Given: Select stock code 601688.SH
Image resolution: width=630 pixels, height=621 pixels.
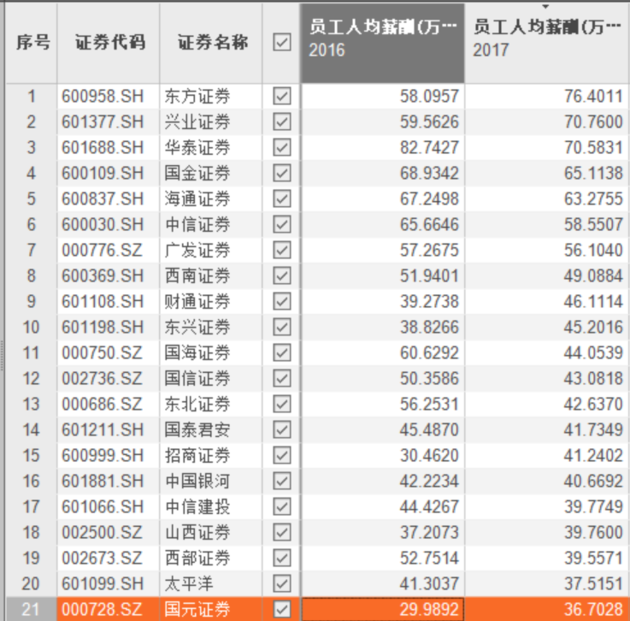Looking at the screenshot, I should pyautogui.click(x=103, y=148).
